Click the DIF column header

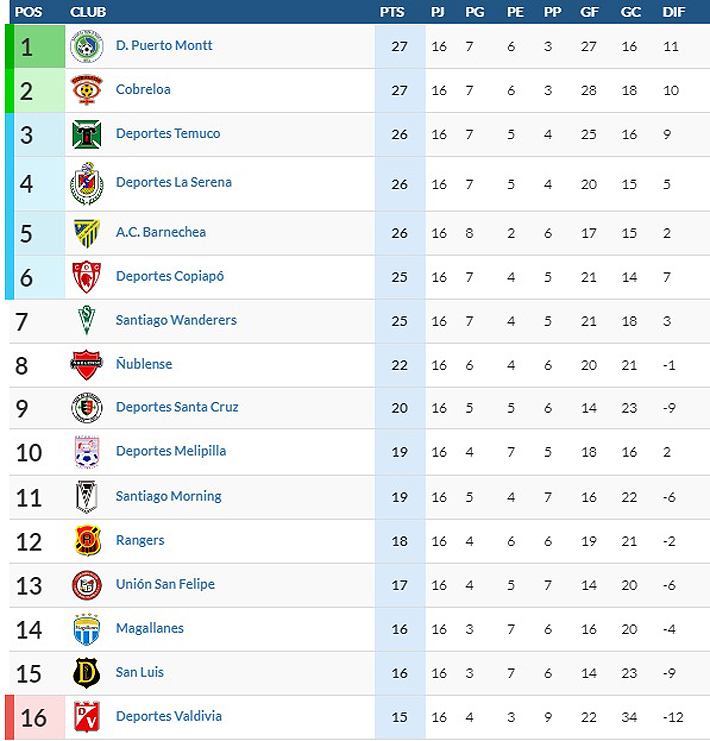pyautogui.click(x=674, y=12)
